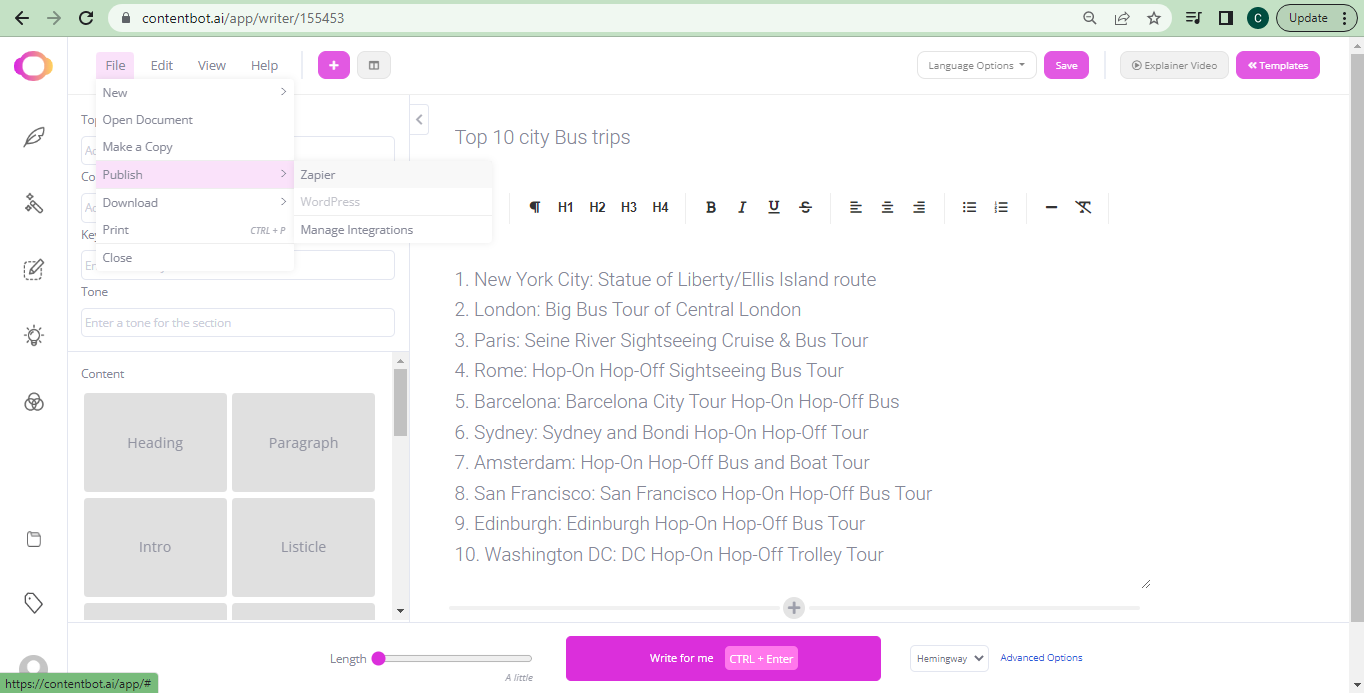Open the lightbulb ideas icon in sidebar

click(x=34, y=336)
